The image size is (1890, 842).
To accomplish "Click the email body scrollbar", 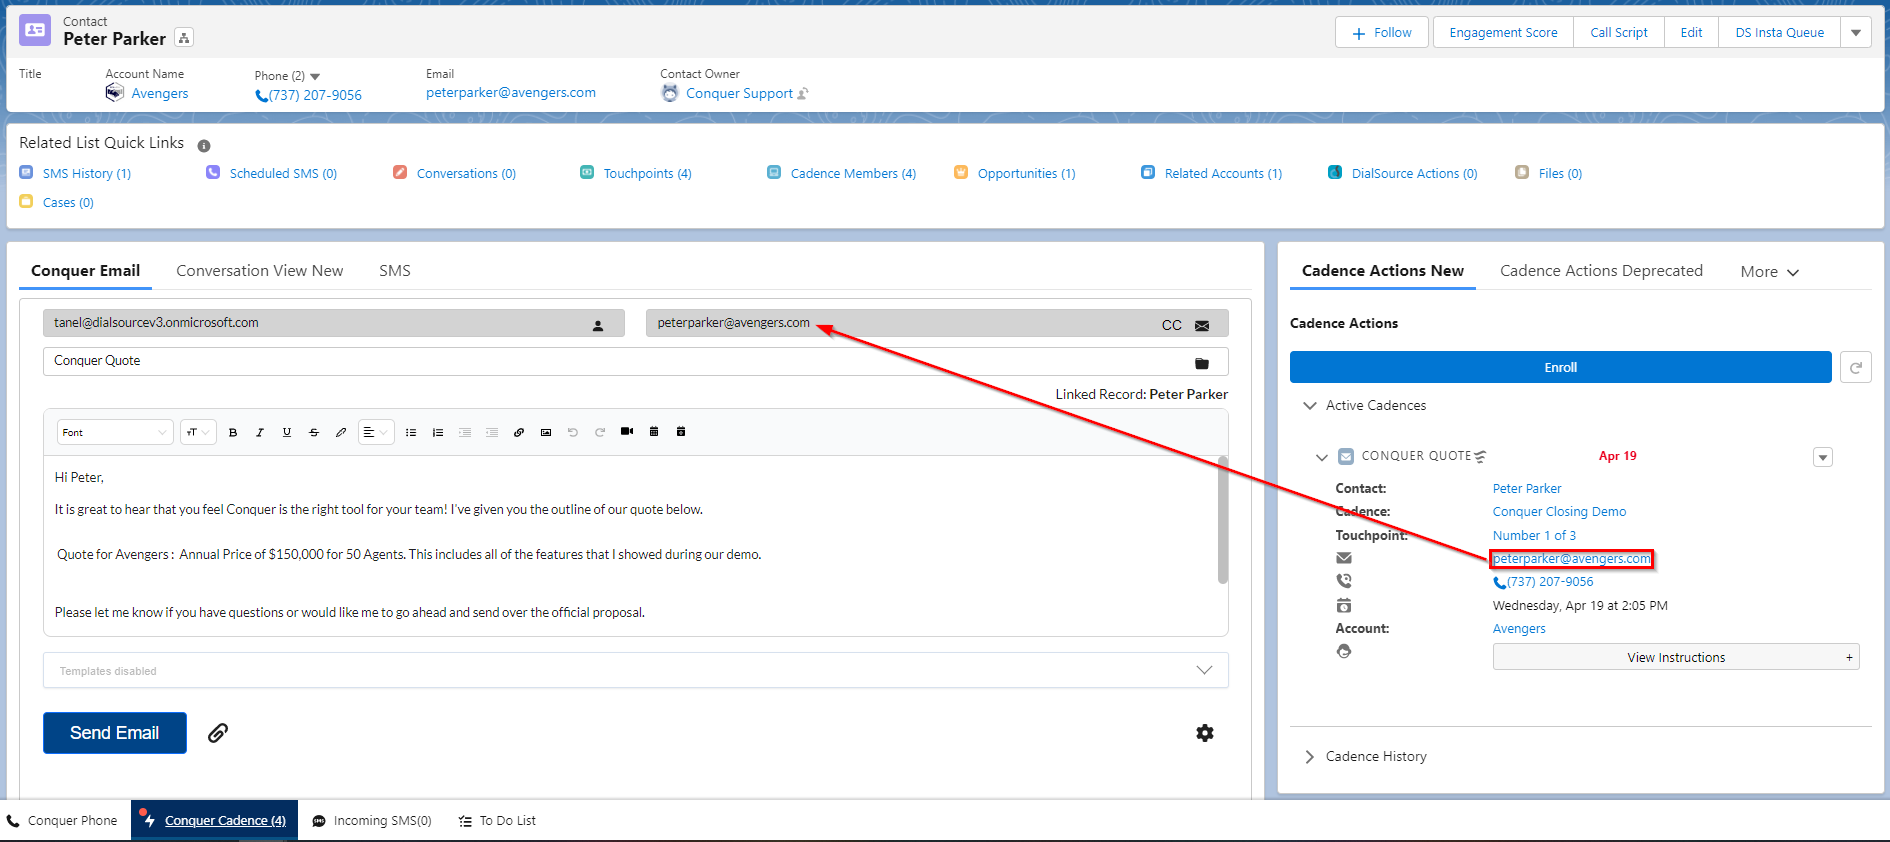I will coord(1222,520).
